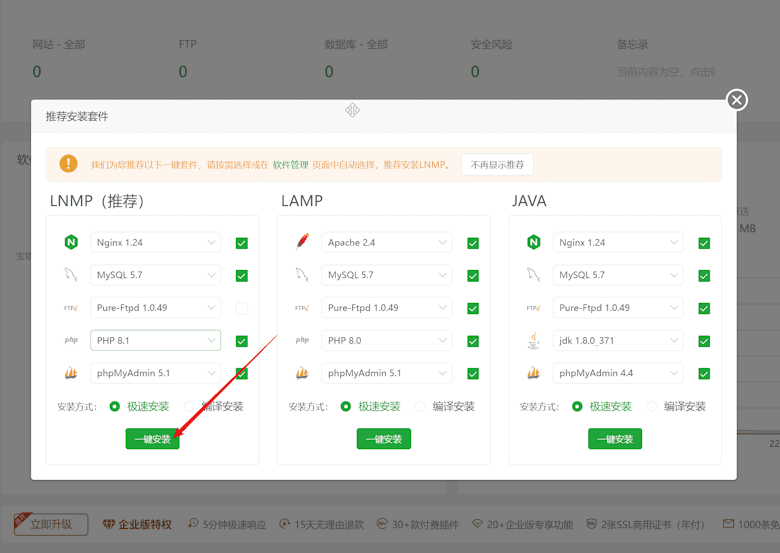Click the 5分钟极速响应 support icon
The width and height of the screenshot is (780, 553).
coord(193,523)
